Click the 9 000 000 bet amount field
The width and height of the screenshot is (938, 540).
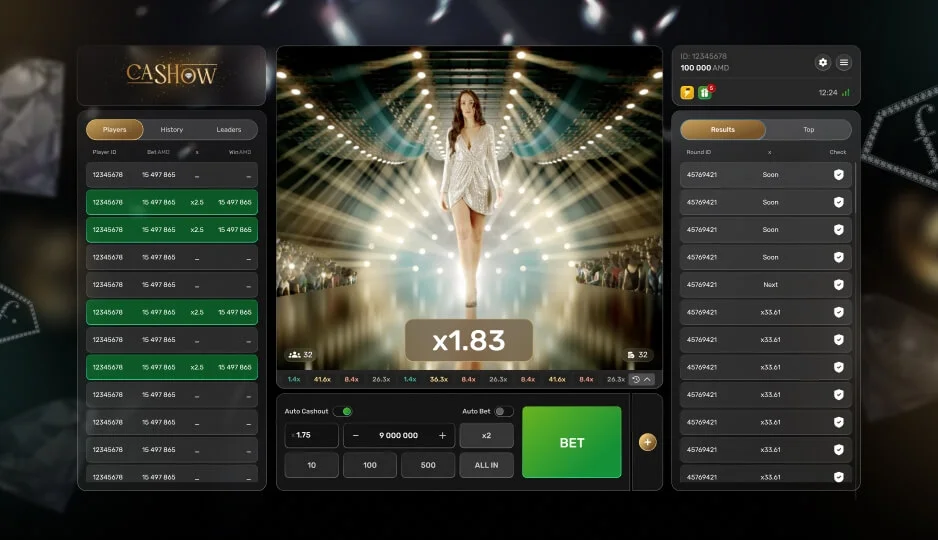pyautogui.click(x=398, y=435)
